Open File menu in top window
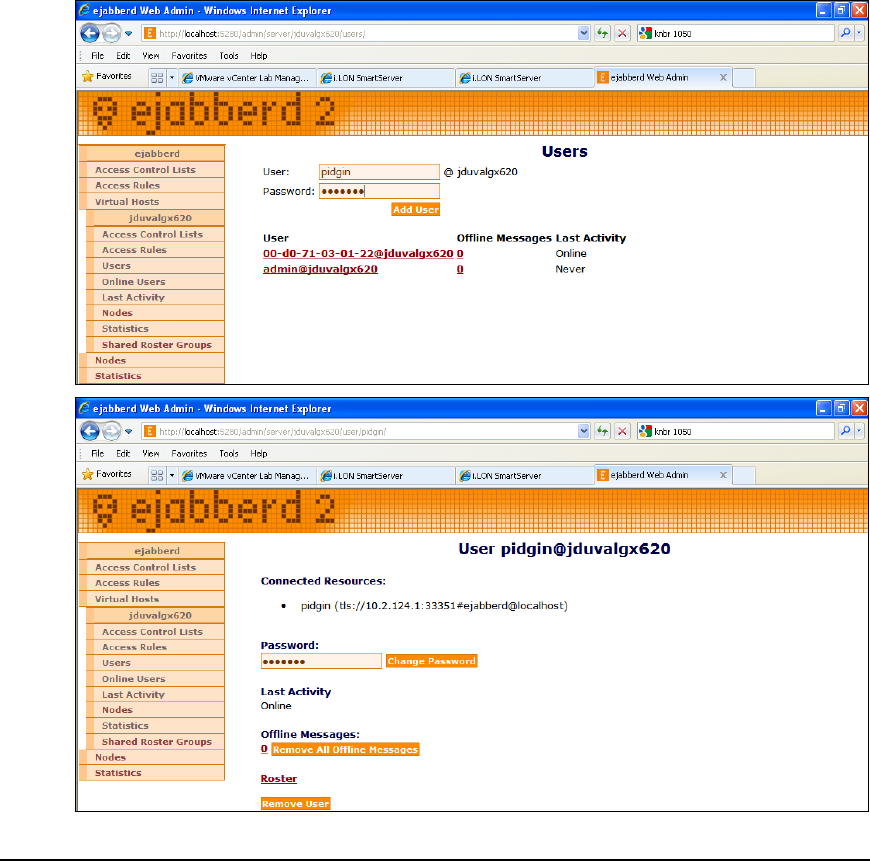870x861 pixels. pos(98,55)
